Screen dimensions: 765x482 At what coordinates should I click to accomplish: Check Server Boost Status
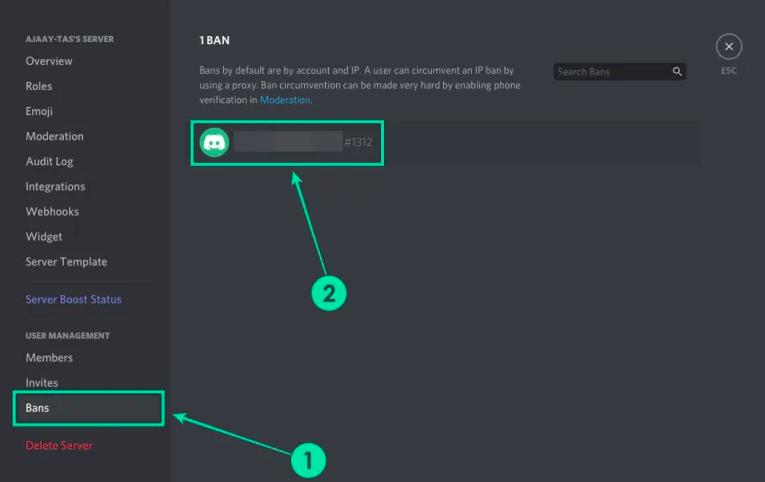[x=73, y=299]
